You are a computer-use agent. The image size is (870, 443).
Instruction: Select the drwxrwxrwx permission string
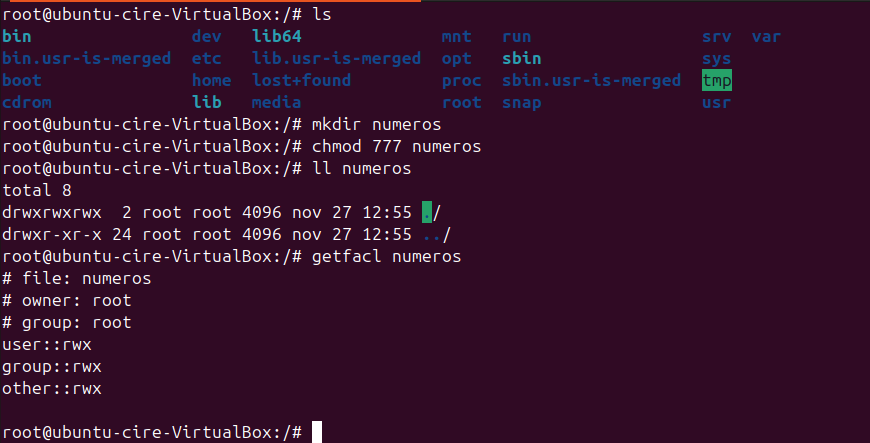(52, 212)
